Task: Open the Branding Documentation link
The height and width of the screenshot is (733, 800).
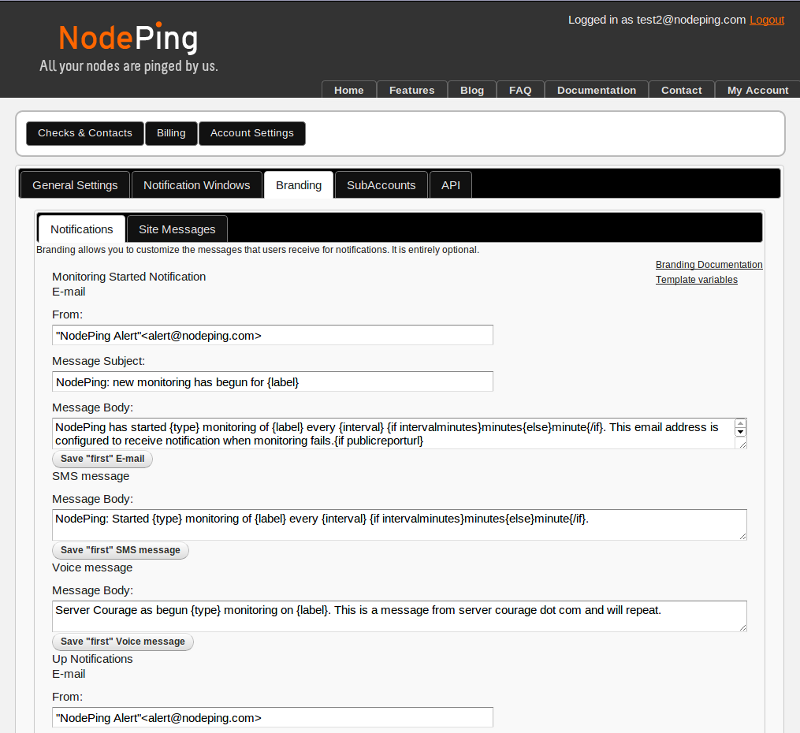Action: coord(709,265)
